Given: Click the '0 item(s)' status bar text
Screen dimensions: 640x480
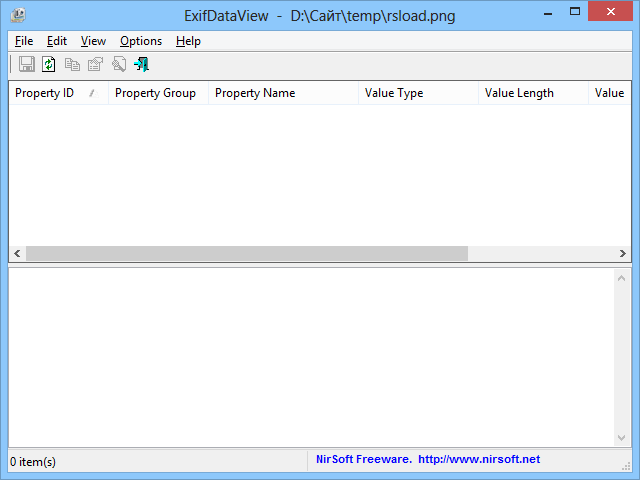Looking at the screenshot, I should (33, 462).
